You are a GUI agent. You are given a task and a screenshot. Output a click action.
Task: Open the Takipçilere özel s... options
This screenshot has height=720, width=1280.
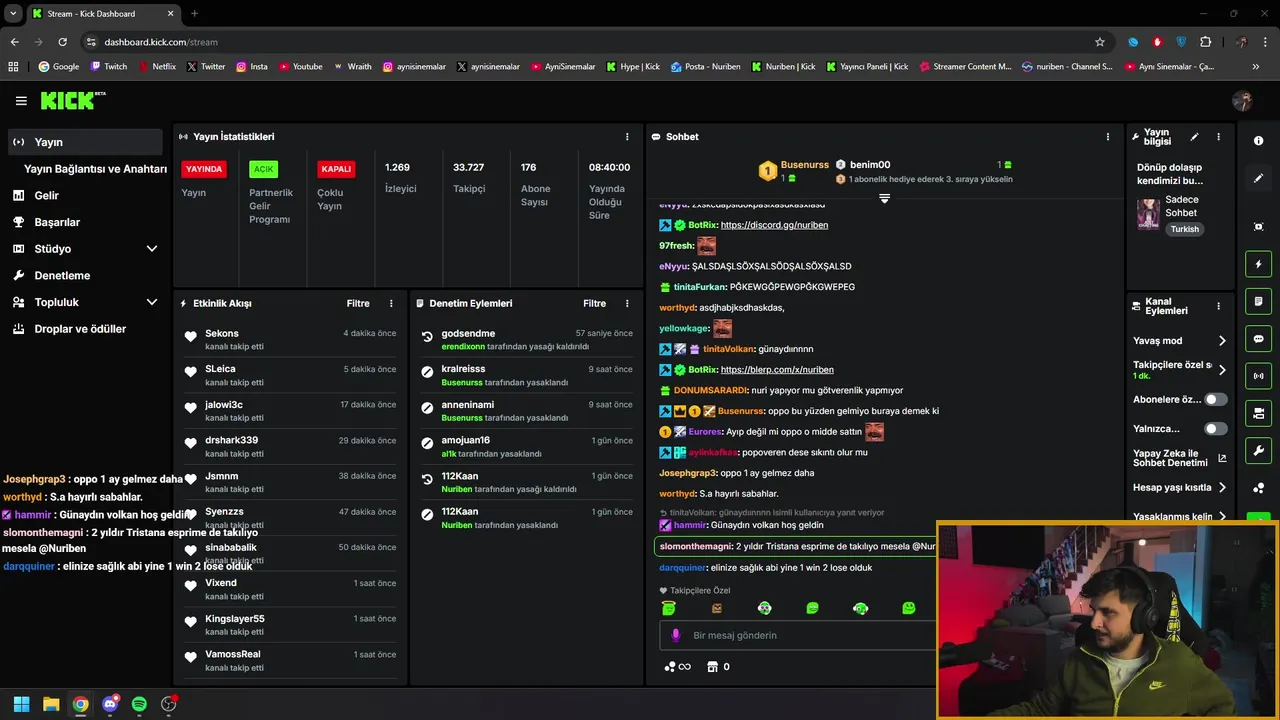1179,370
